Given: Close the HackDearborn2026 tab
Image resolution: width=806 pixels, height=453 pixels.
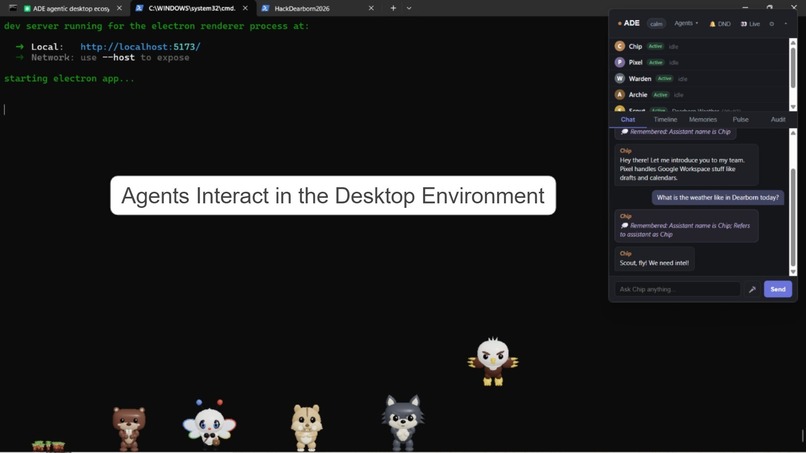Looking at the screenshot, I should click(x=371, y=8).
